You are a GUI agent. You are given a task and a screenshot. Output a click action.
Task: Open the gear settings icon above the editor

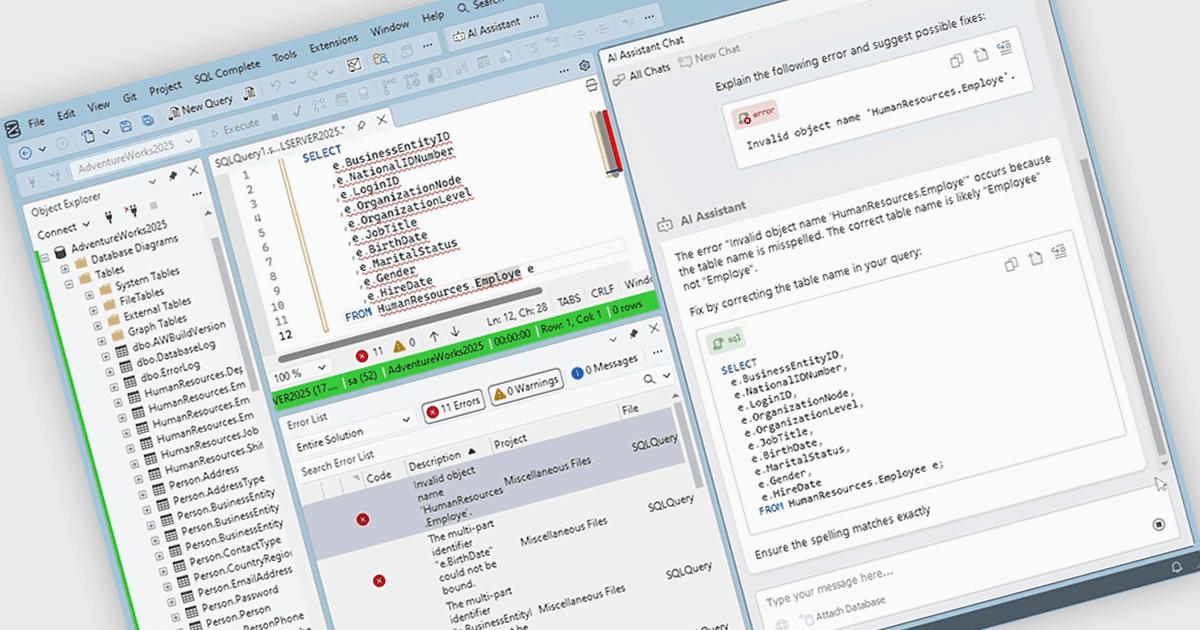(584, 65)
